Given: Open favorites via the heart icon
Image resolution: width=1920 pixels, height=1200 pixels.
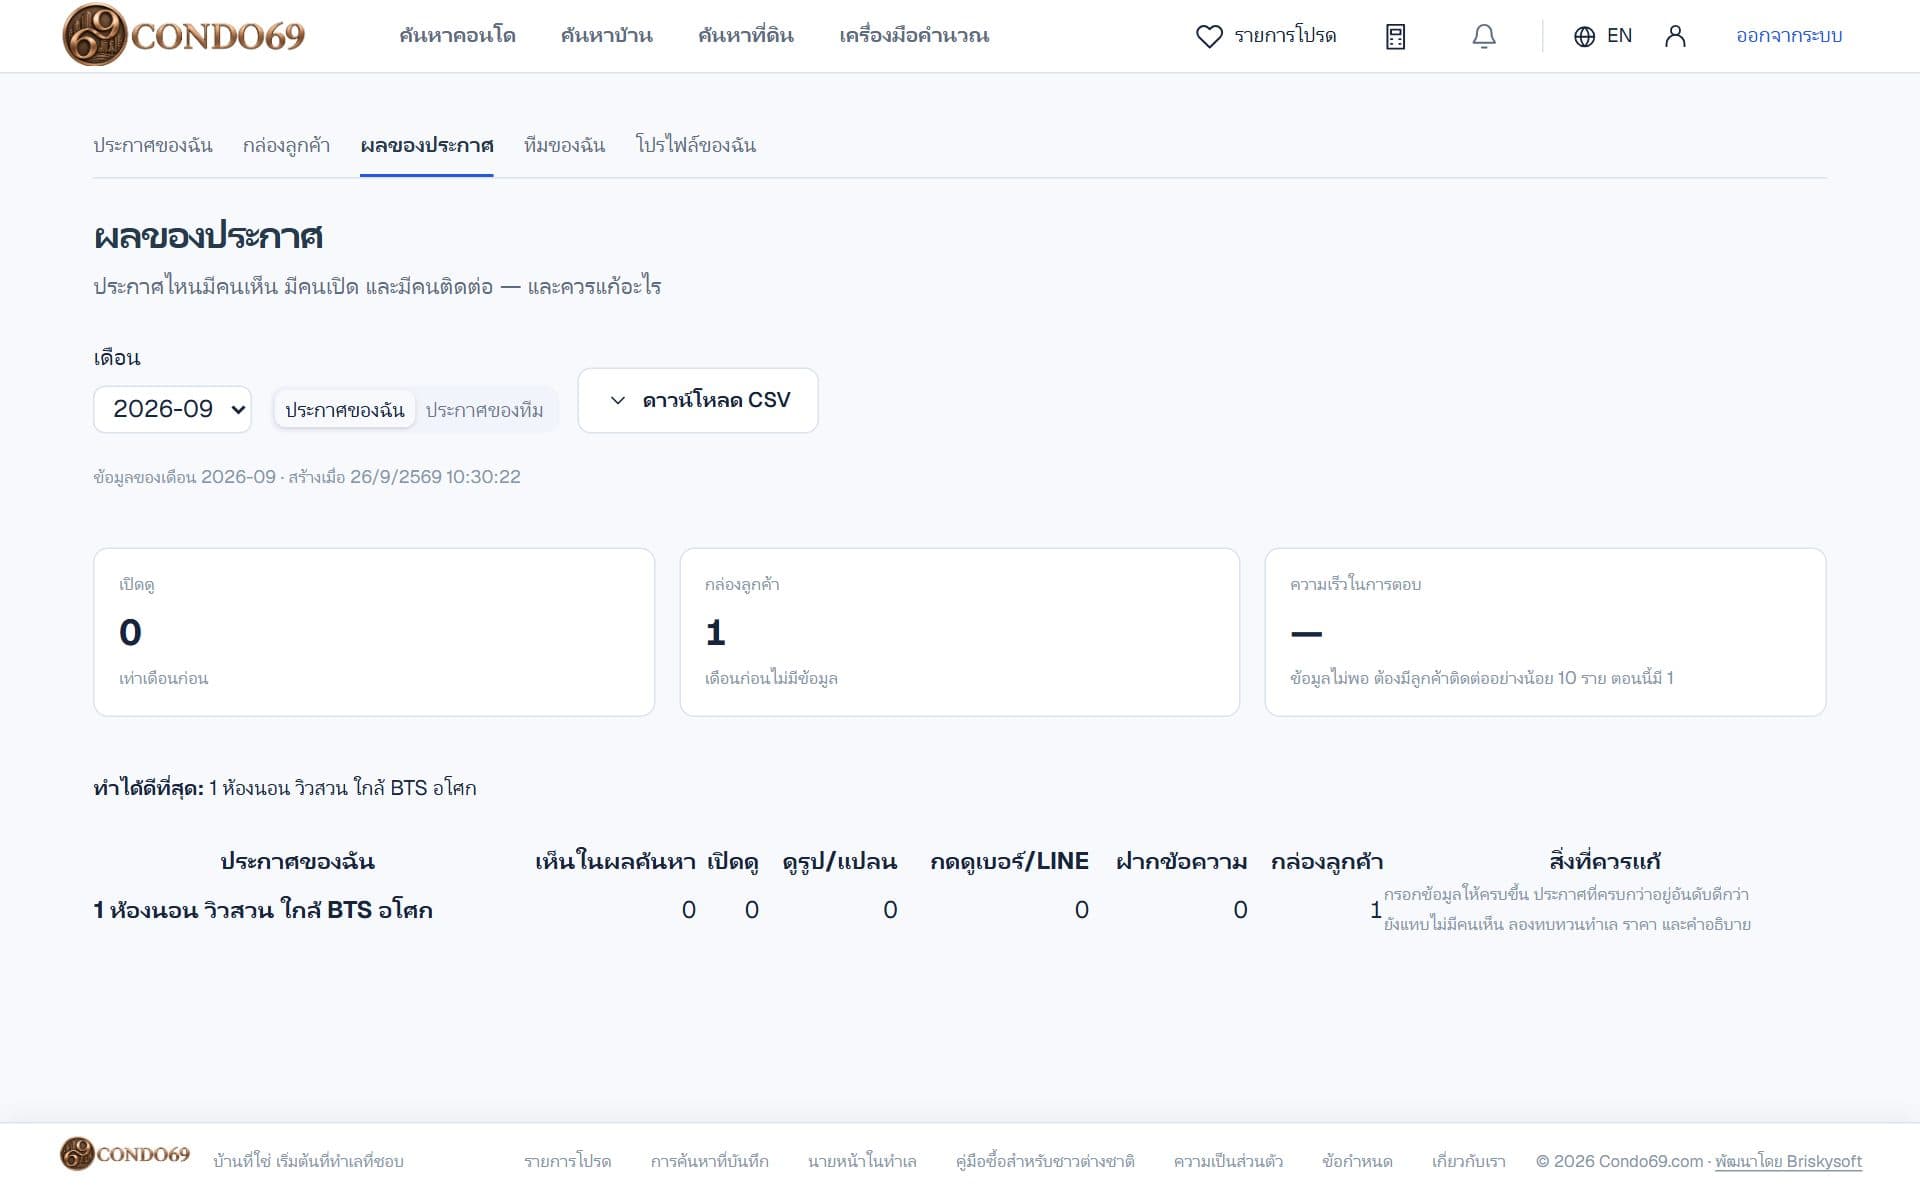Looking at the screenshot, I should (x=1209, y=37).
